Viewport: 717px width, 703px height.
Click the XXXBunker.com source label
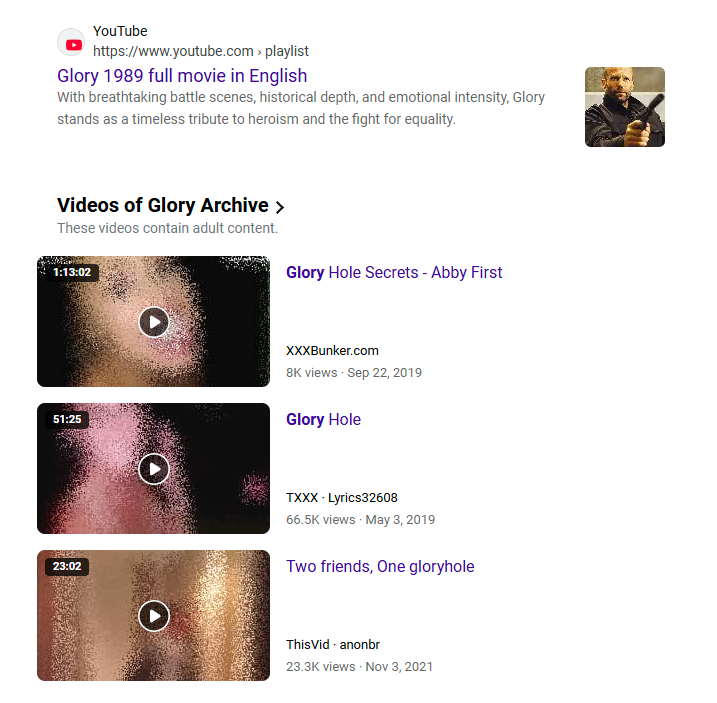coord(332,351)
